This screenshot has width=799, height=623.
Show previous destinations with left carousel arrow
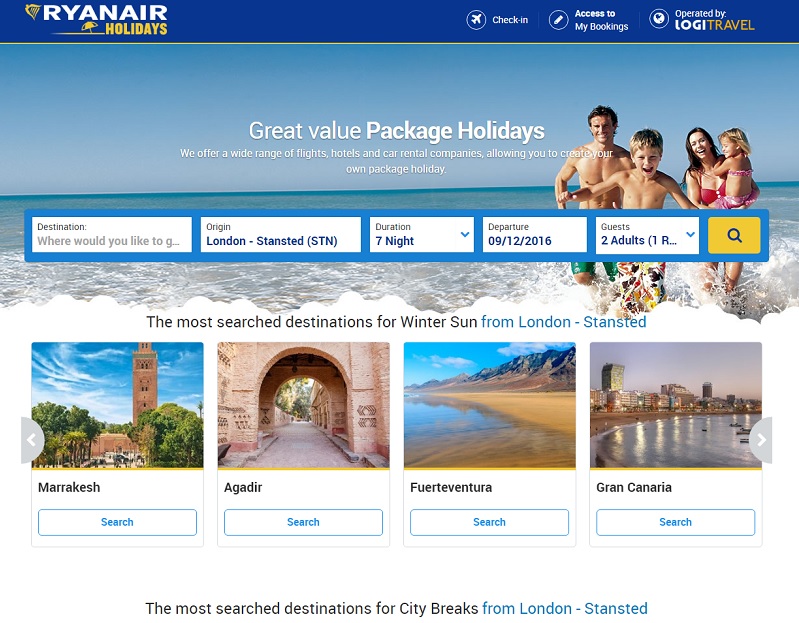coord(32,440)
